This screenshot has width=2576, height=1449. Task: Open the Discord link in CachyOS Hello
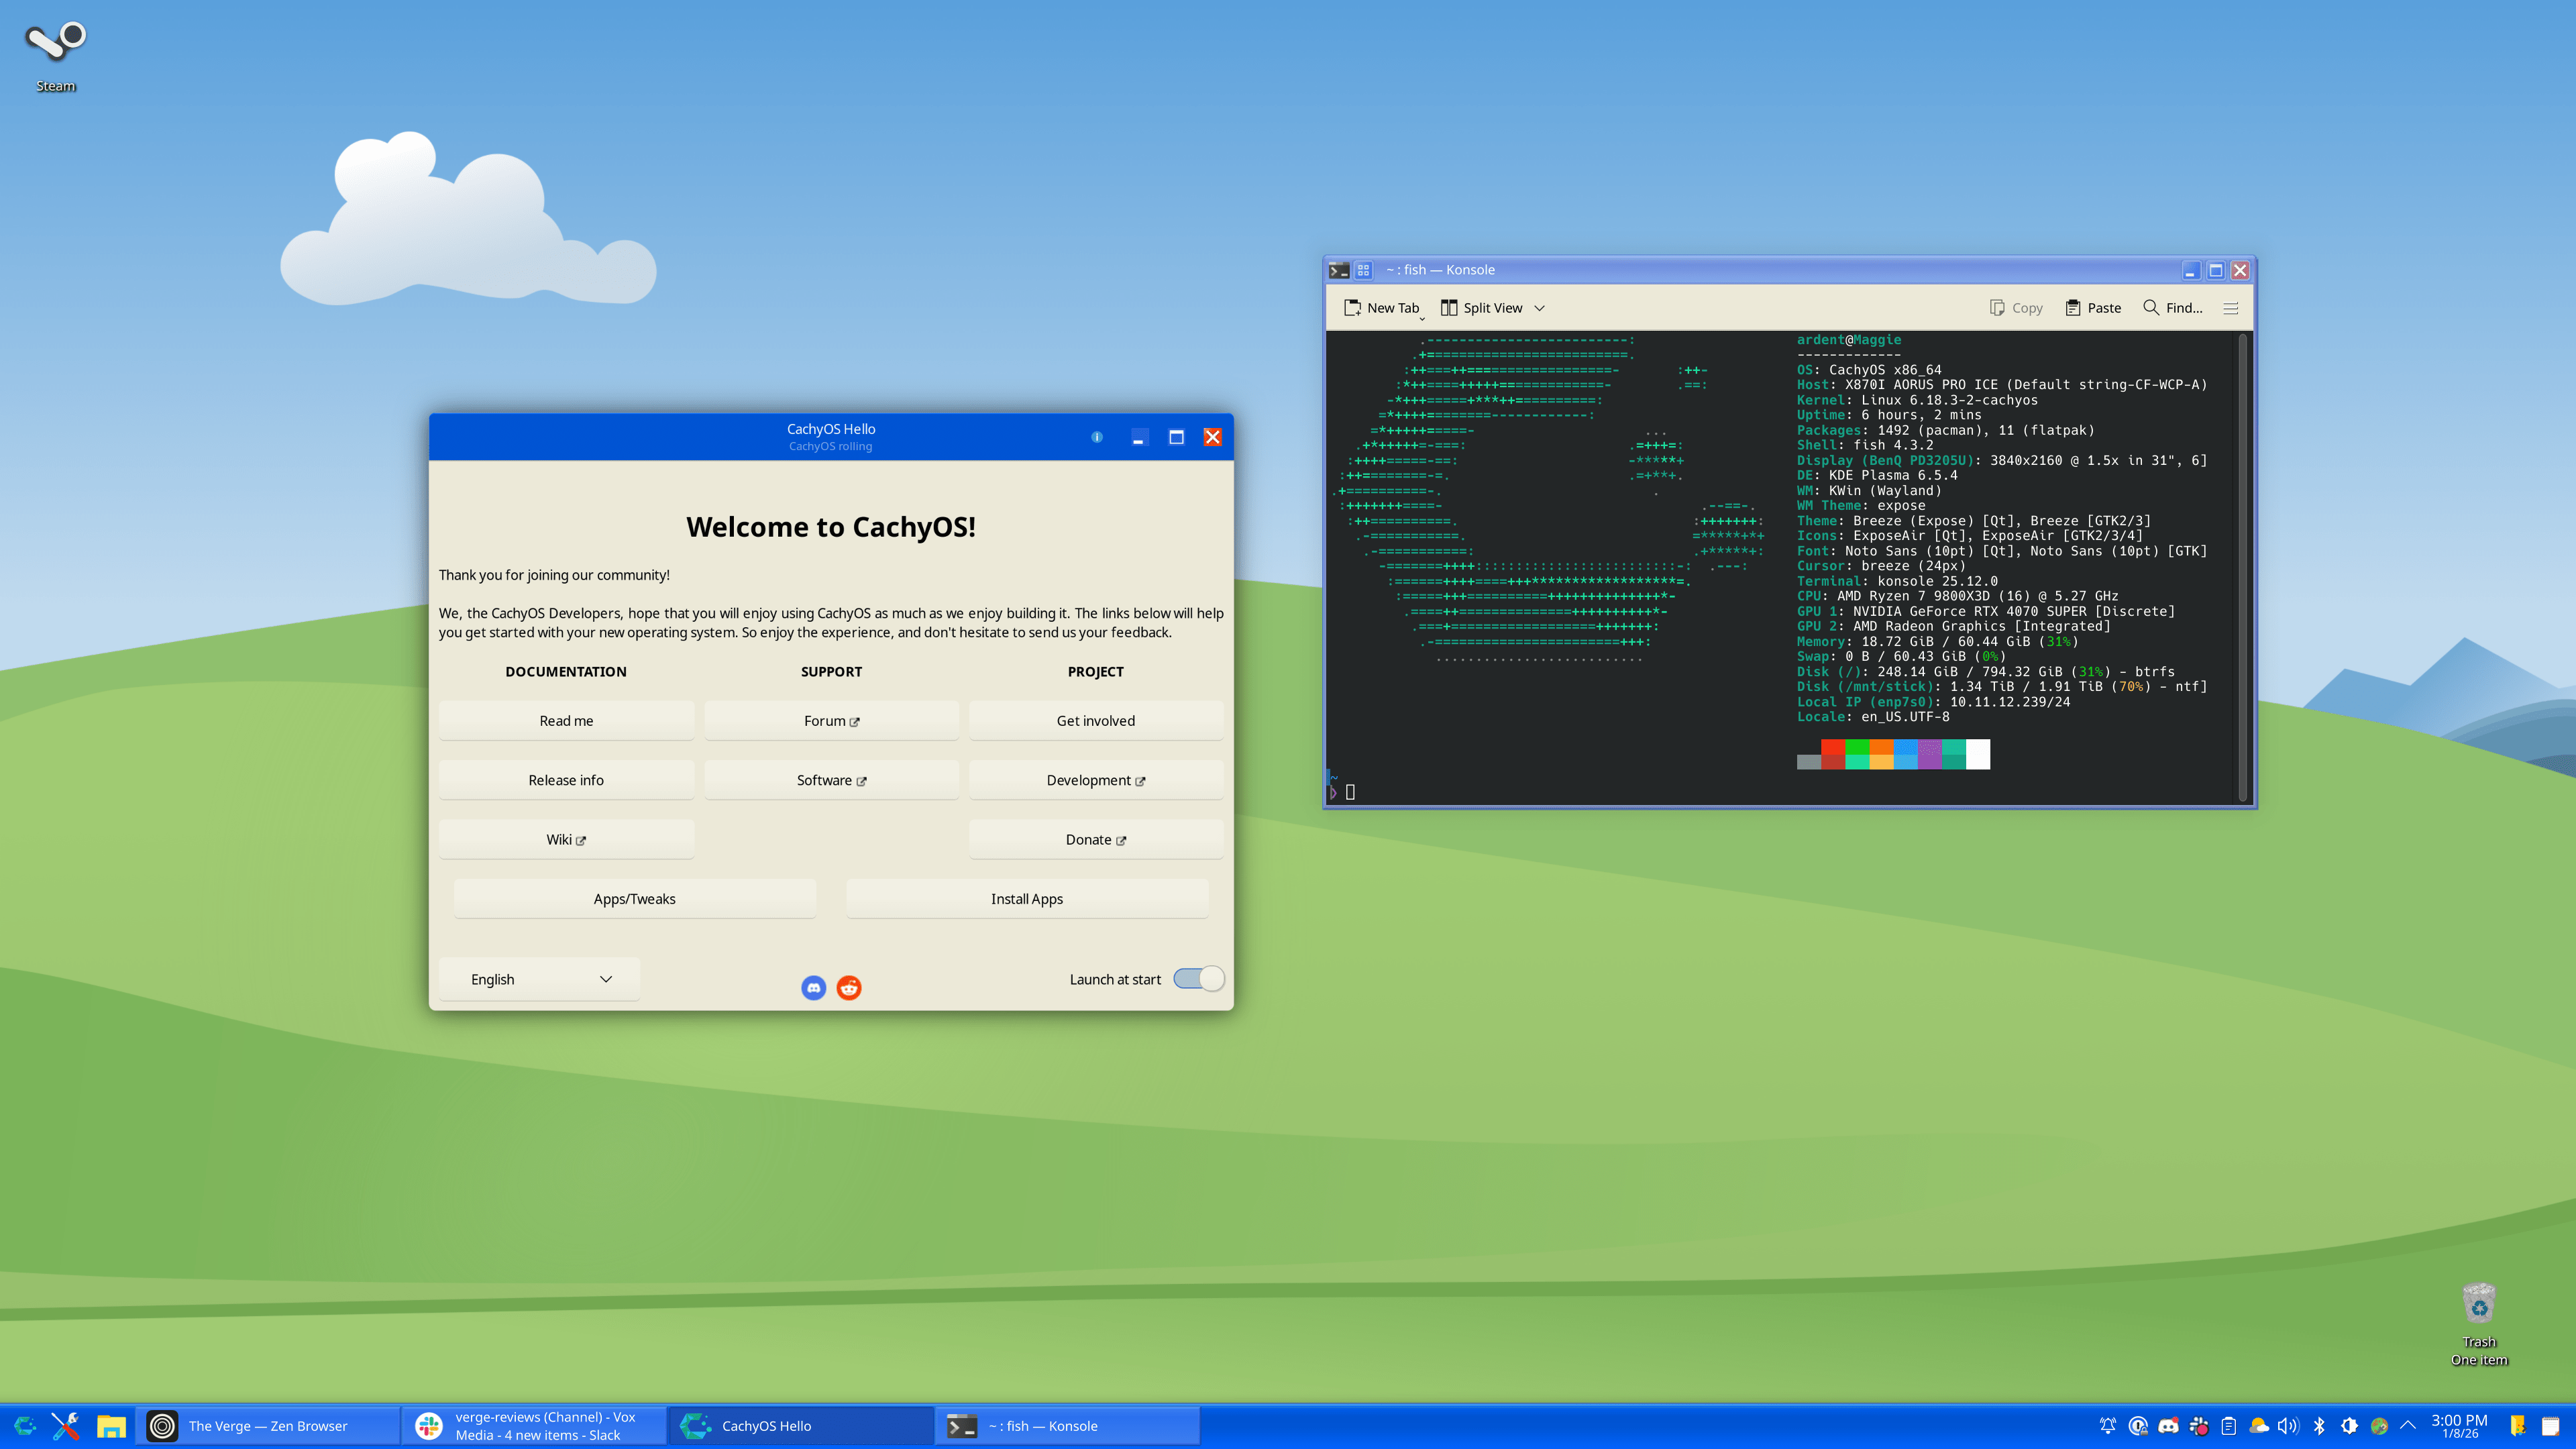(x=814, y=987)
